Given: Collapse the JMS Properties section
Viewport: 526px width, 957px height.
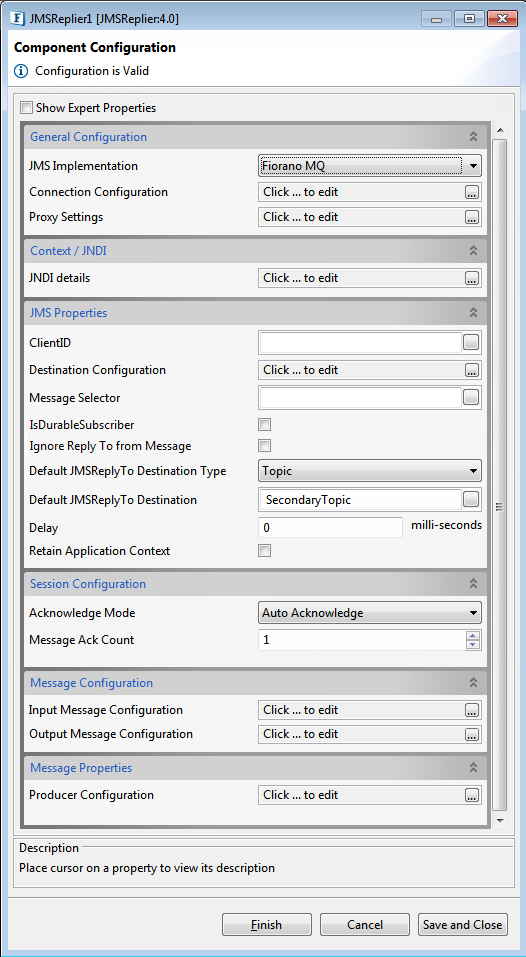Looking at the screenshot, I should pyautogui.click(x=473, y=312).
